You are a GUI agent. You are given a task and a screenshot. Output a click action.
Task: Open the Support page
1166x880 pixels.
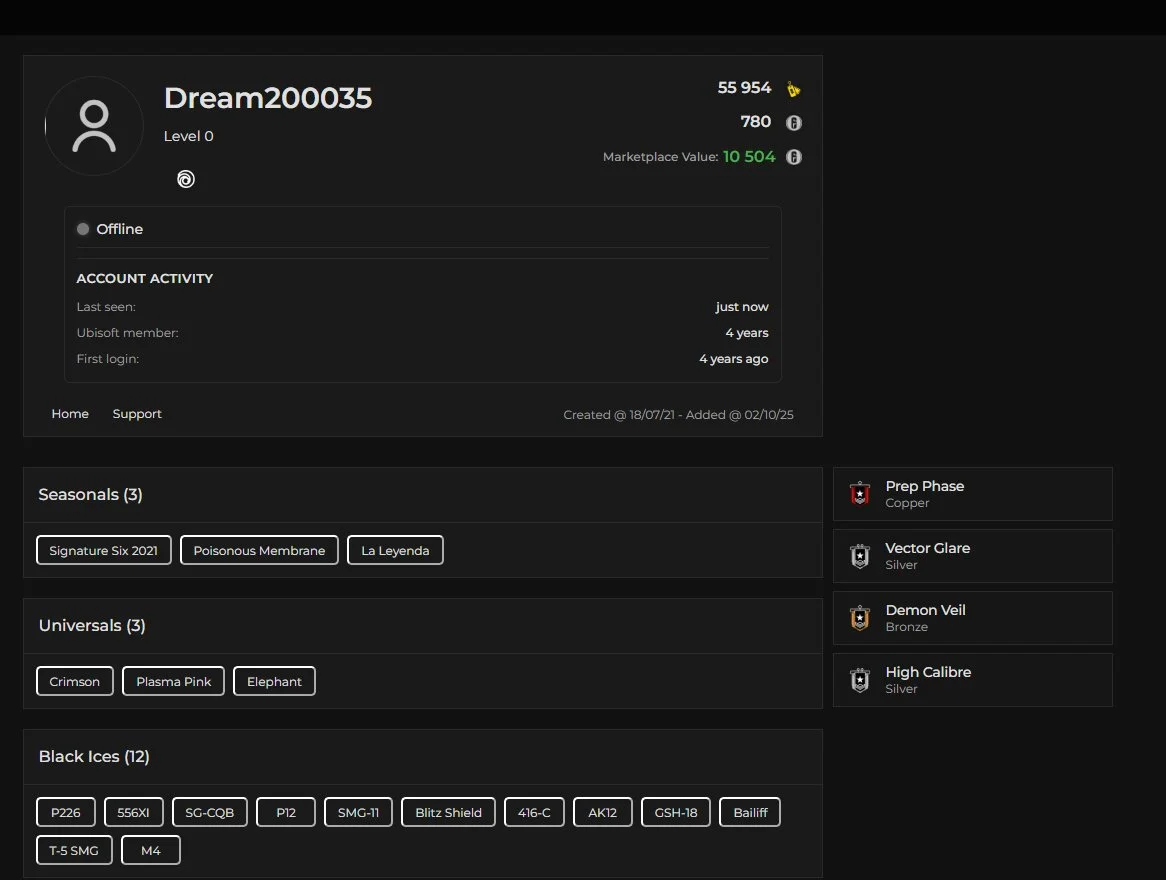(x=137, y=414)
